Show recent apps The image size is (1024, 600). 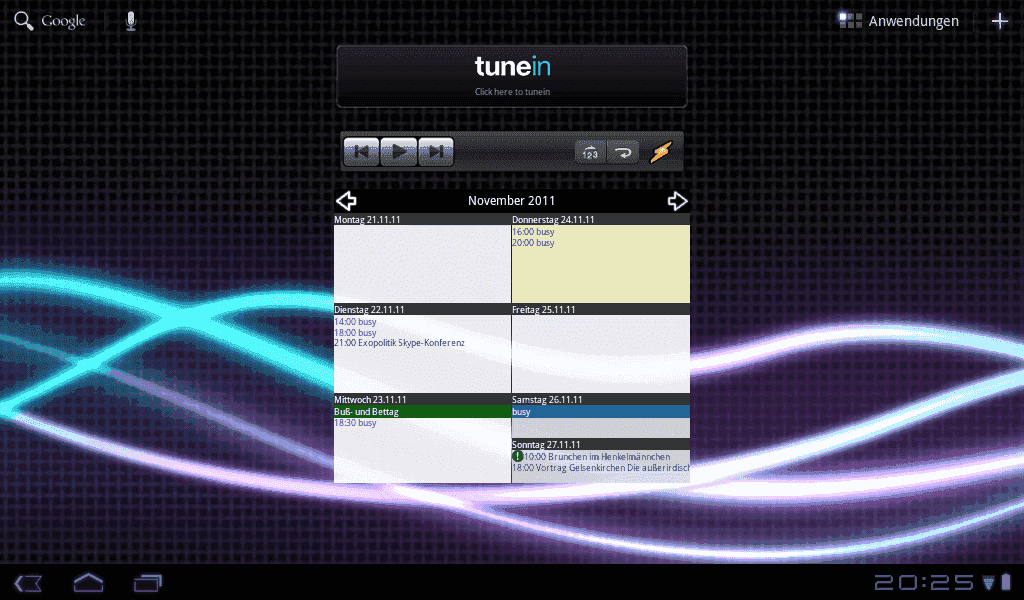tap(148, 583)
